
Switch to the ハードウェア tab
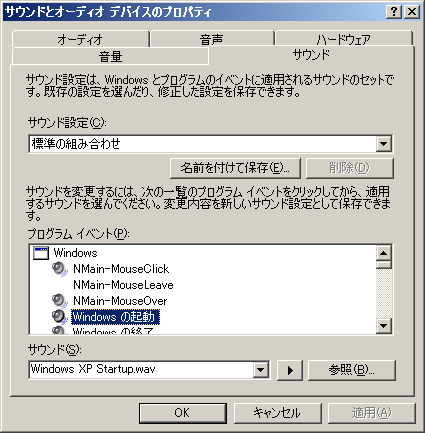[x=344, y=39]
